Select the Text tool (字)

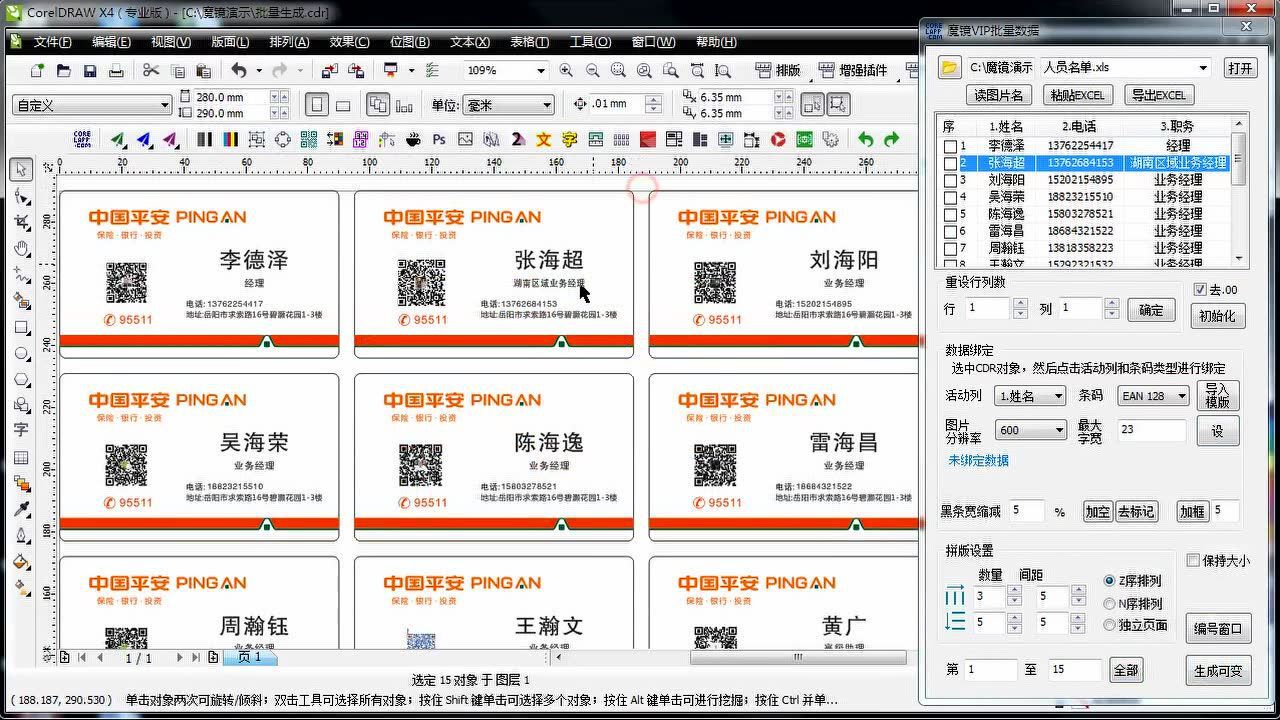click(21, 430)
